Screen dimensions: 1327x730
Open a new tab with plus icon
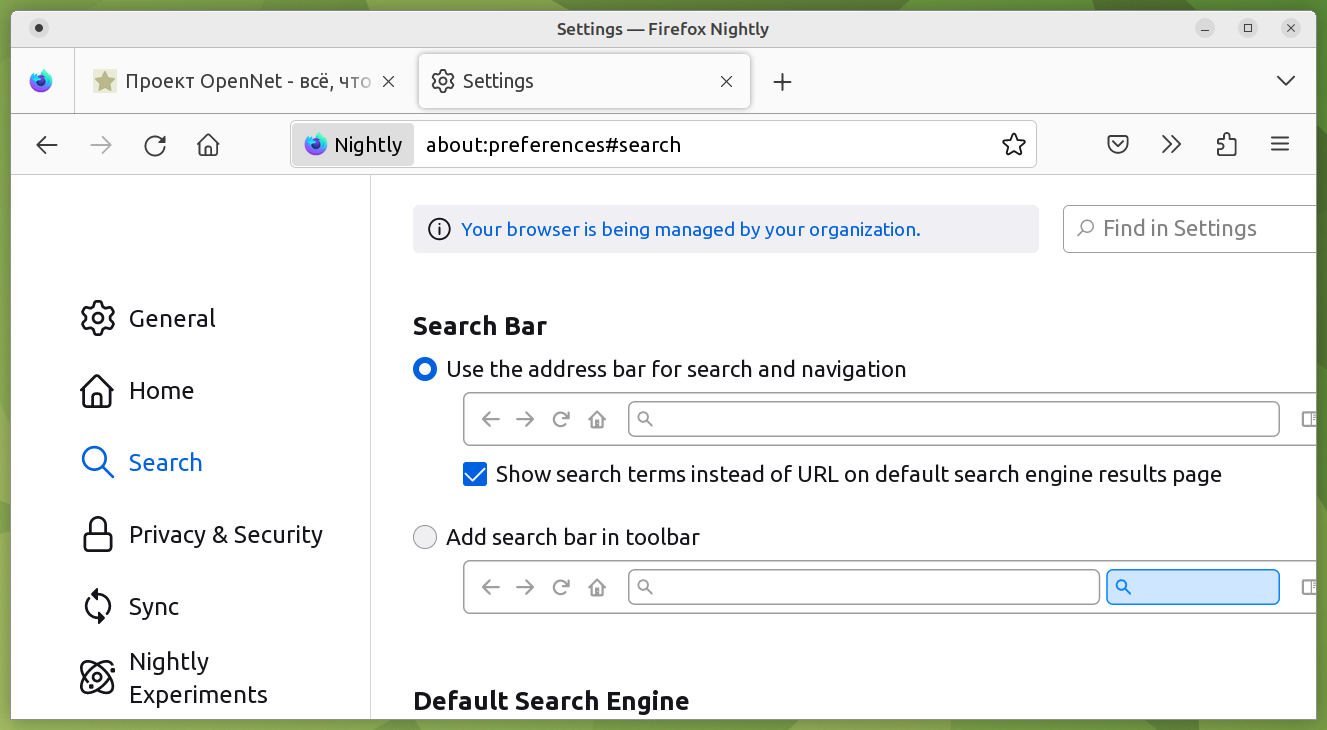pyautogui.click(x=782, y=82)
